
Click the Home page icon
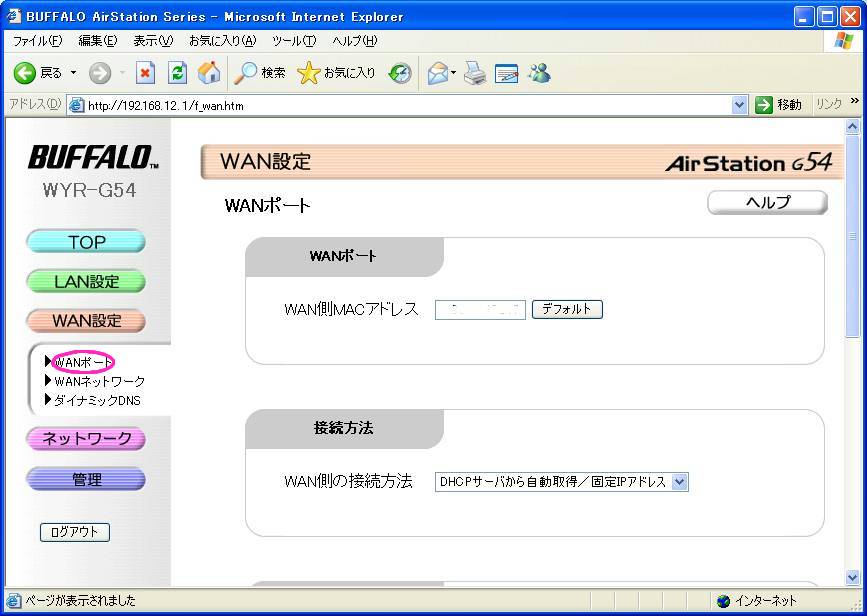209,73
